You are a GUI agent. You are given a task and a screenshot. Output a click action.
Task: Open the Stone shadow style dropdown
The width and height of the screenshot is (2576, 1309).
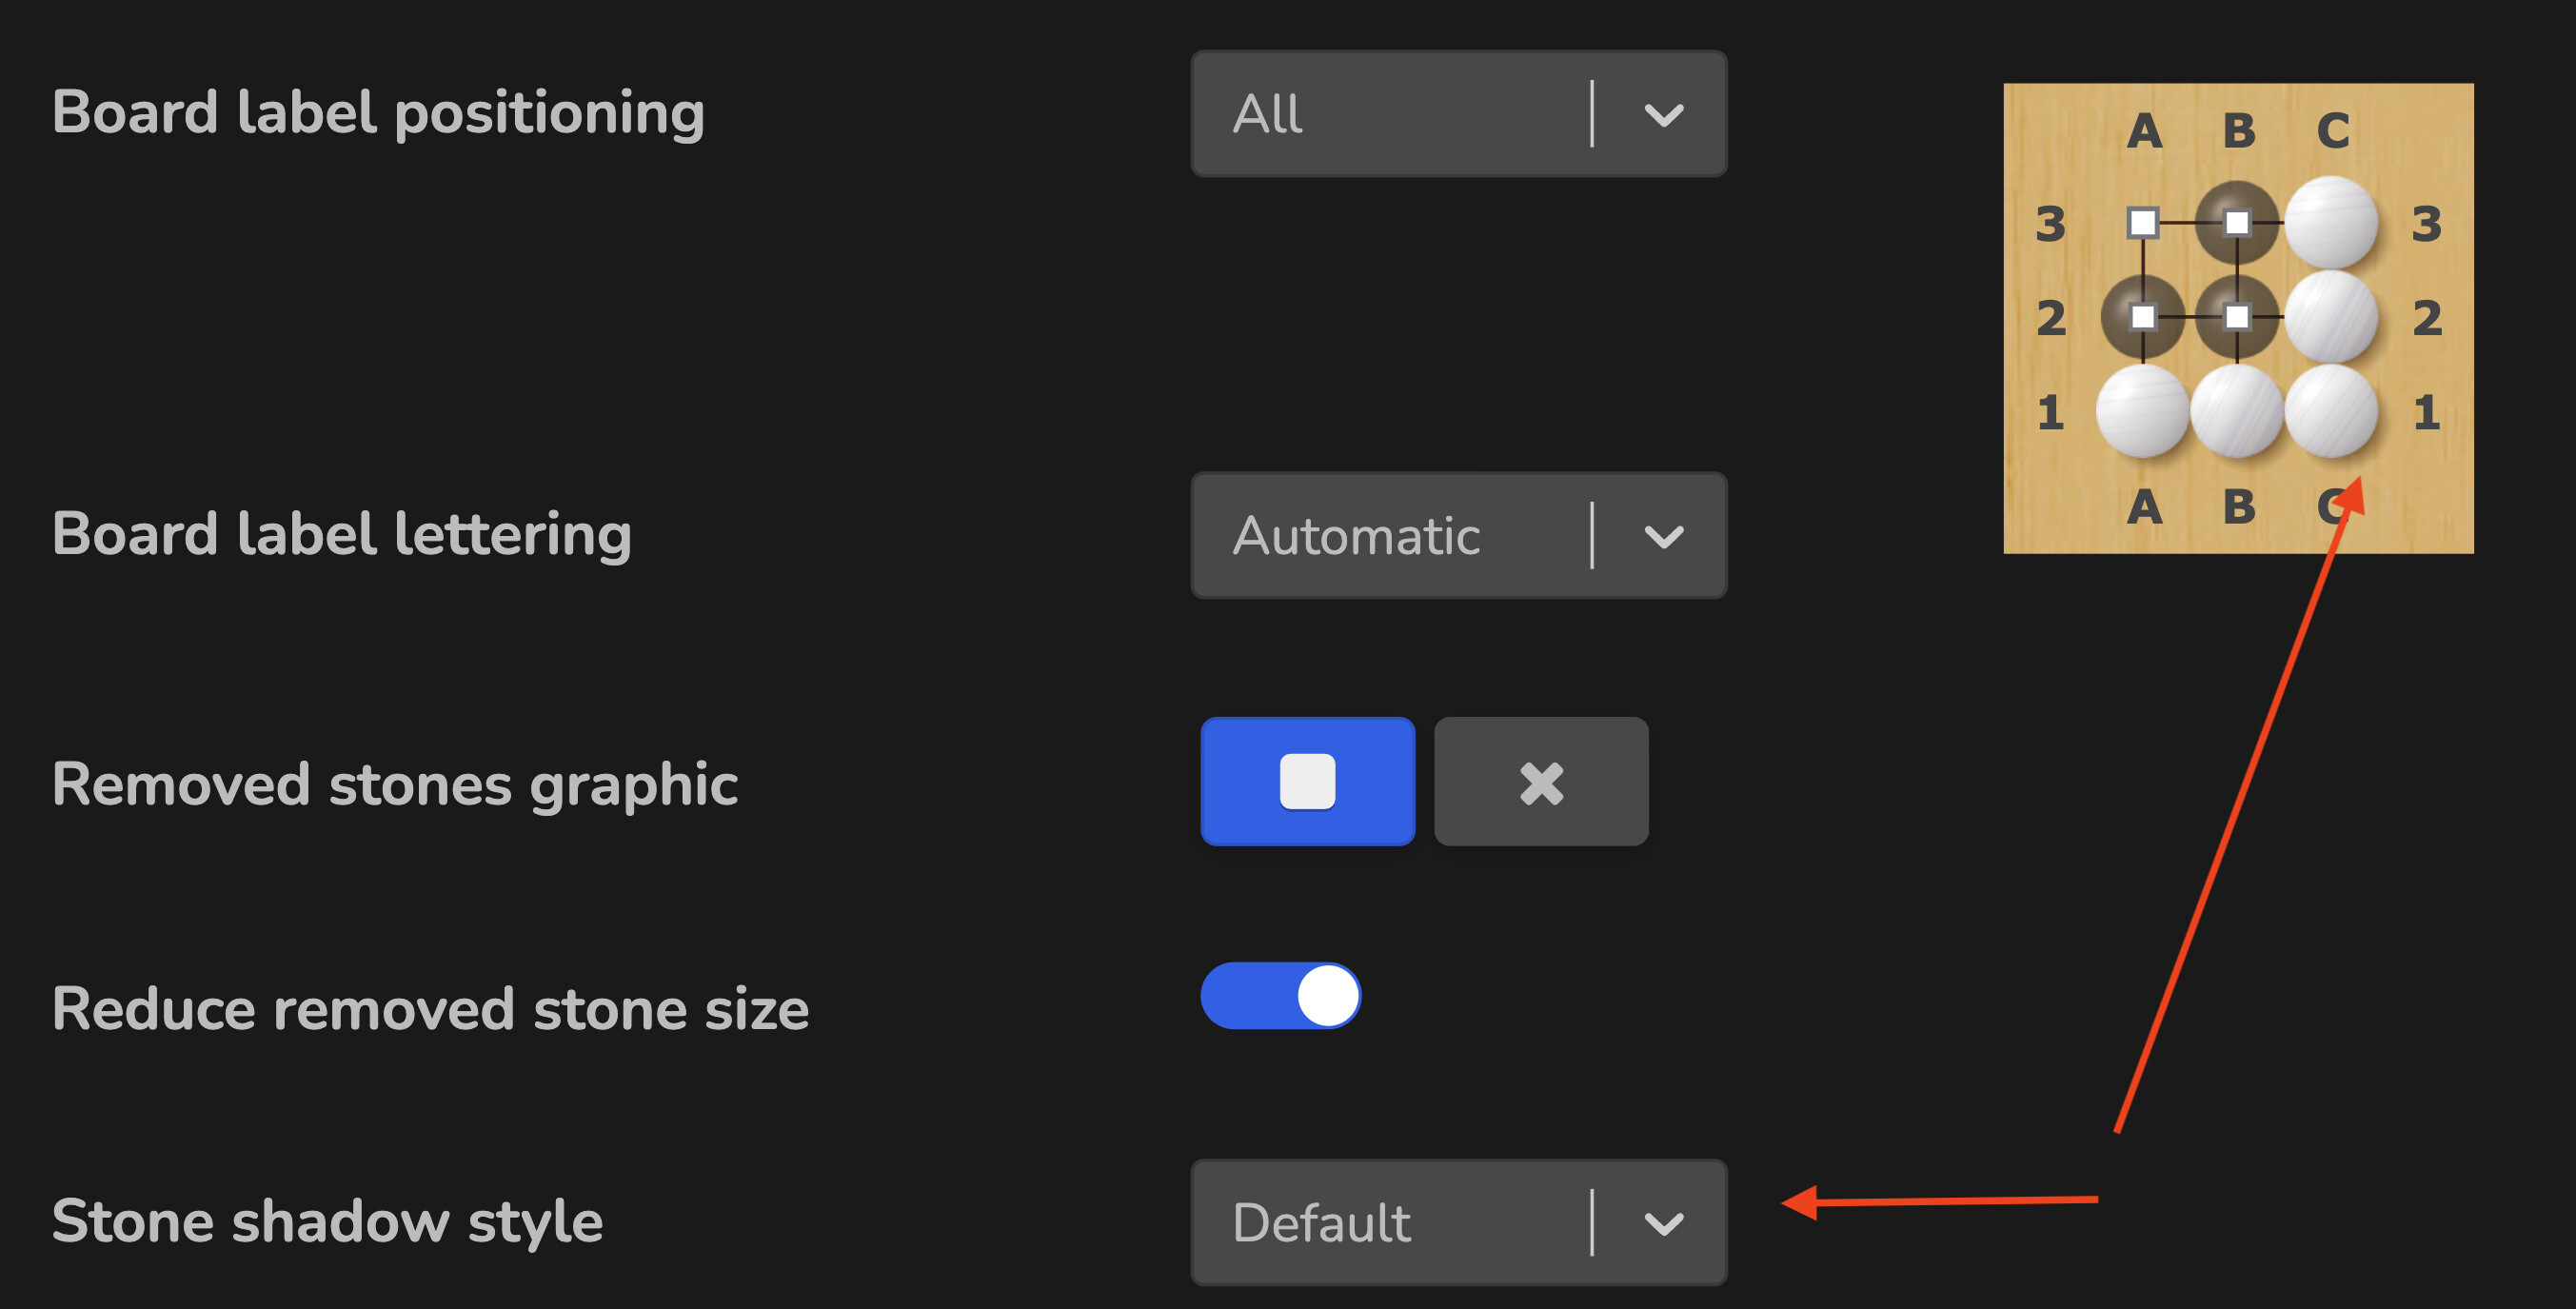(1458, 1222)
